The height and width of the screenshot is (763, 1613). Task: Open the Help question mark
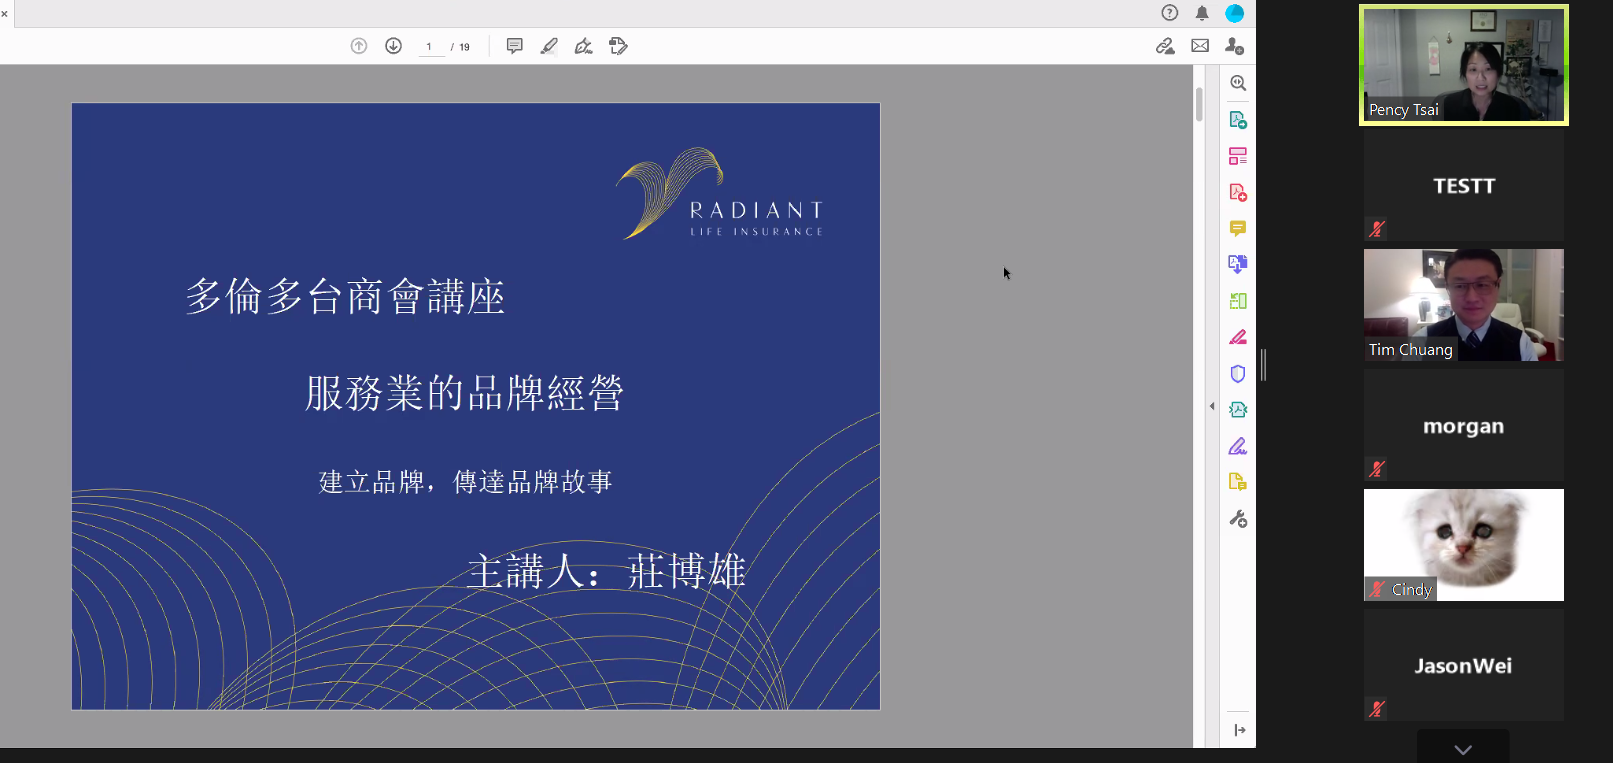[1170, 13]
